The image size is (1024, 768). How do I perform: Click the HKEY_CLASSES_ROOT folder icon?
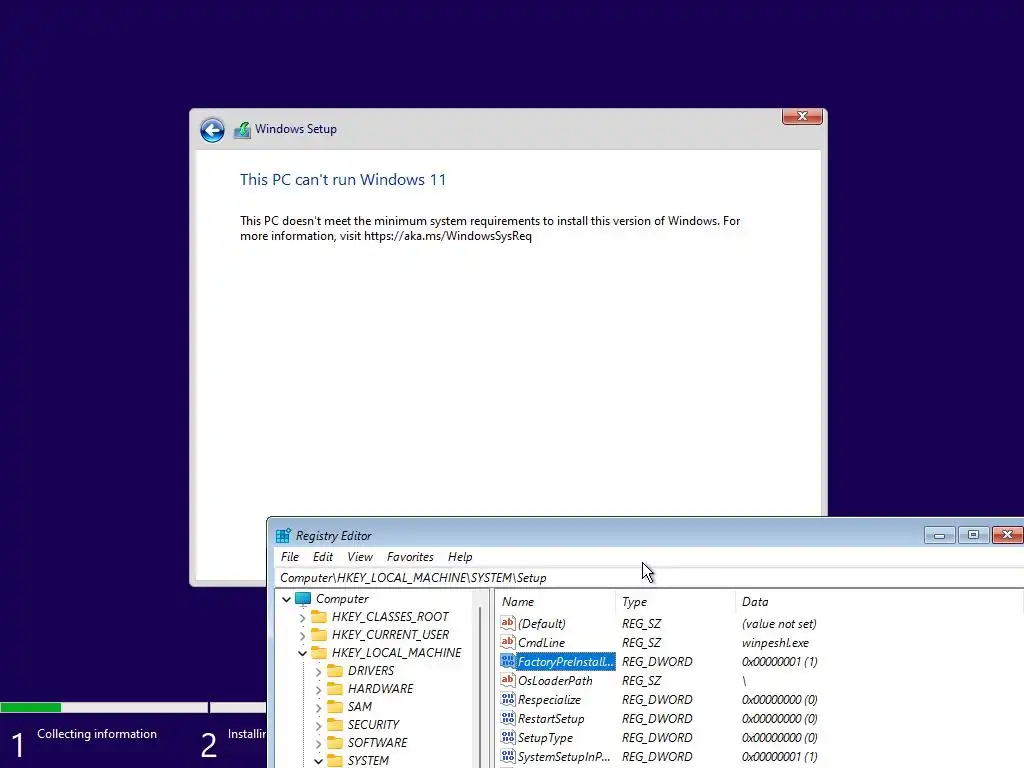coord(319,616)
